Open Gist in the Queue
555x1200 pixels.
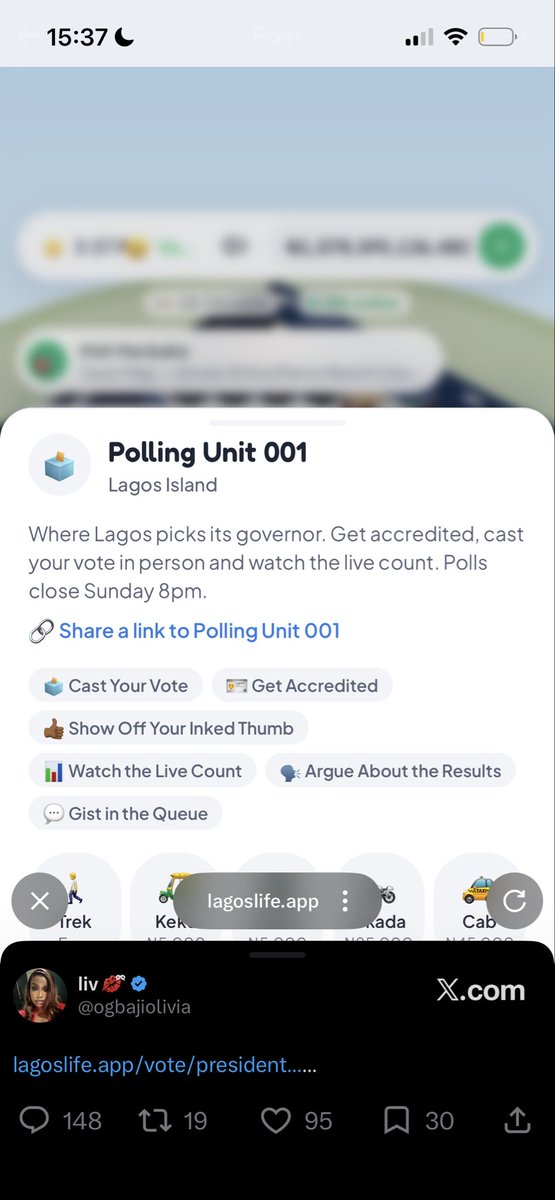pos(126,814)
